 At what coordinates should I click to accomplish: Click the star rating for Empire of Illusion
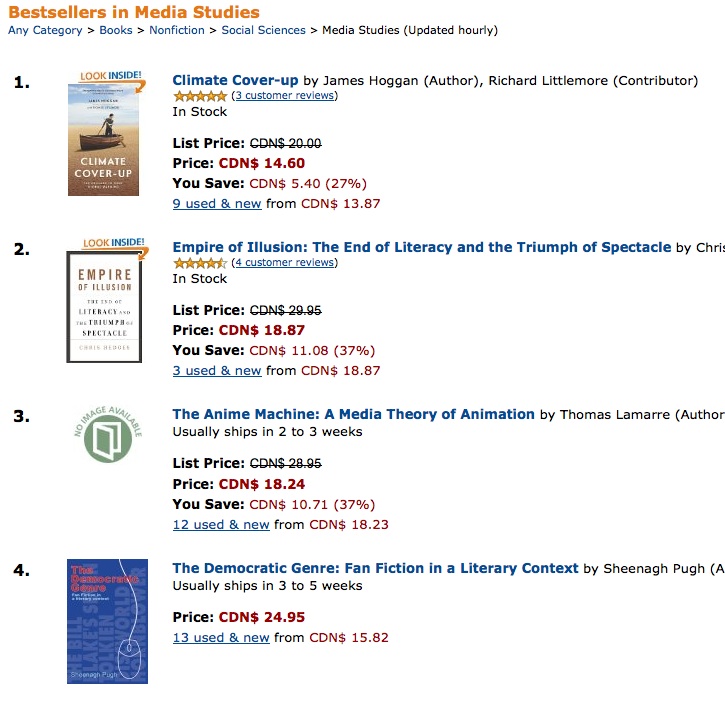tap(200, 263)
